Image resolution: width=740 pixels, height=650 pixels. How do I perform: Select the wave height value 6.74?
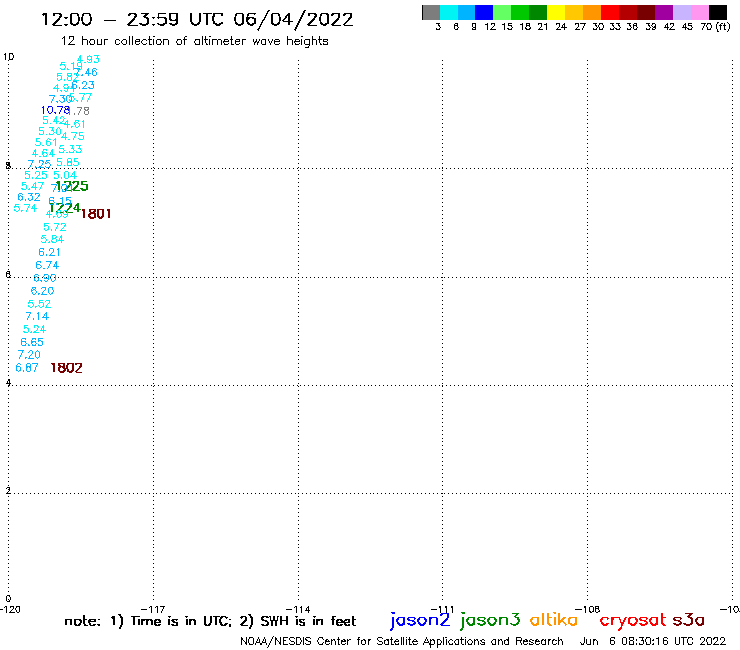tap(47, 265)
